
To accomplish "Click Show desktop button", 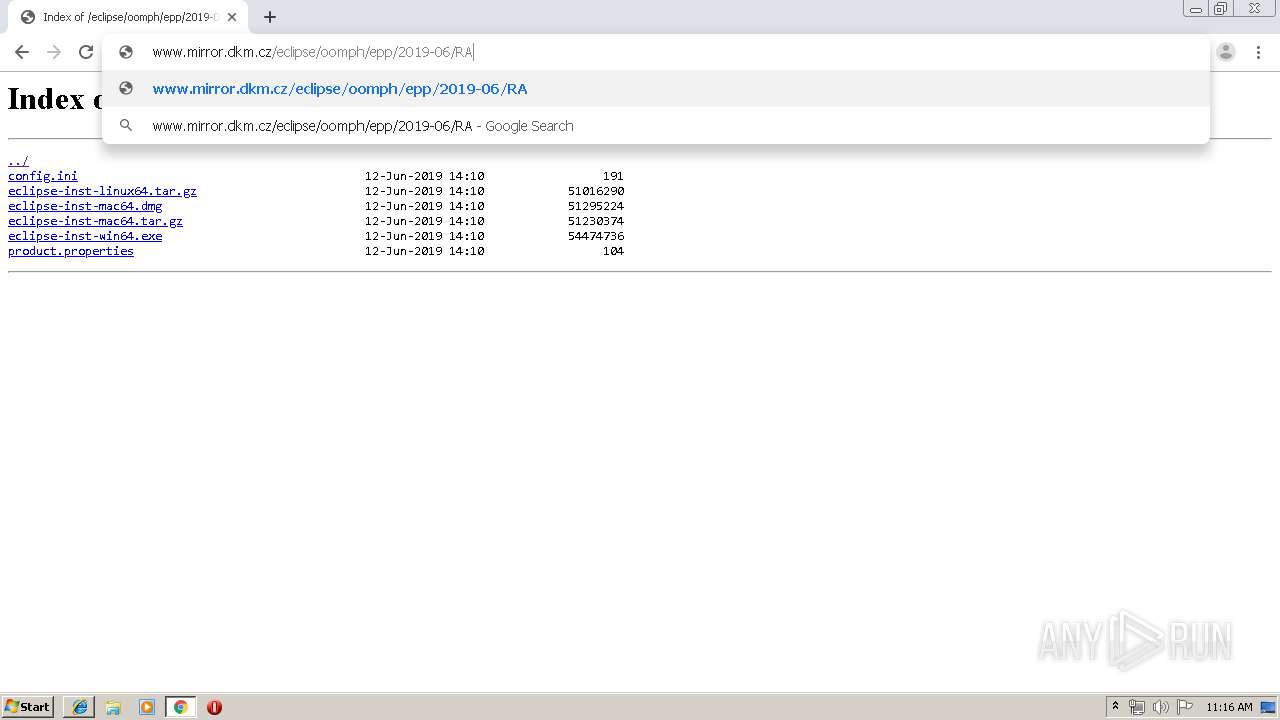I will (1268, 707).
